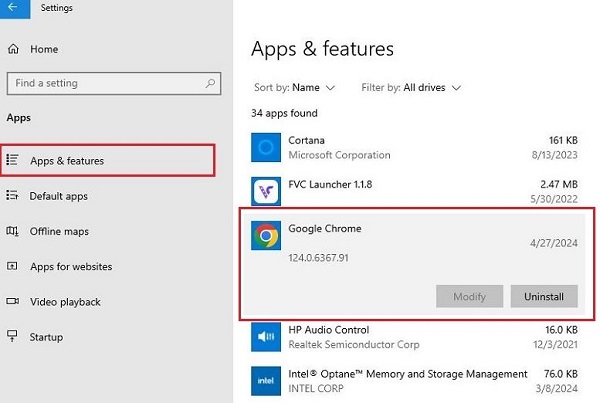Open Apps for websites page

point(71,266)
